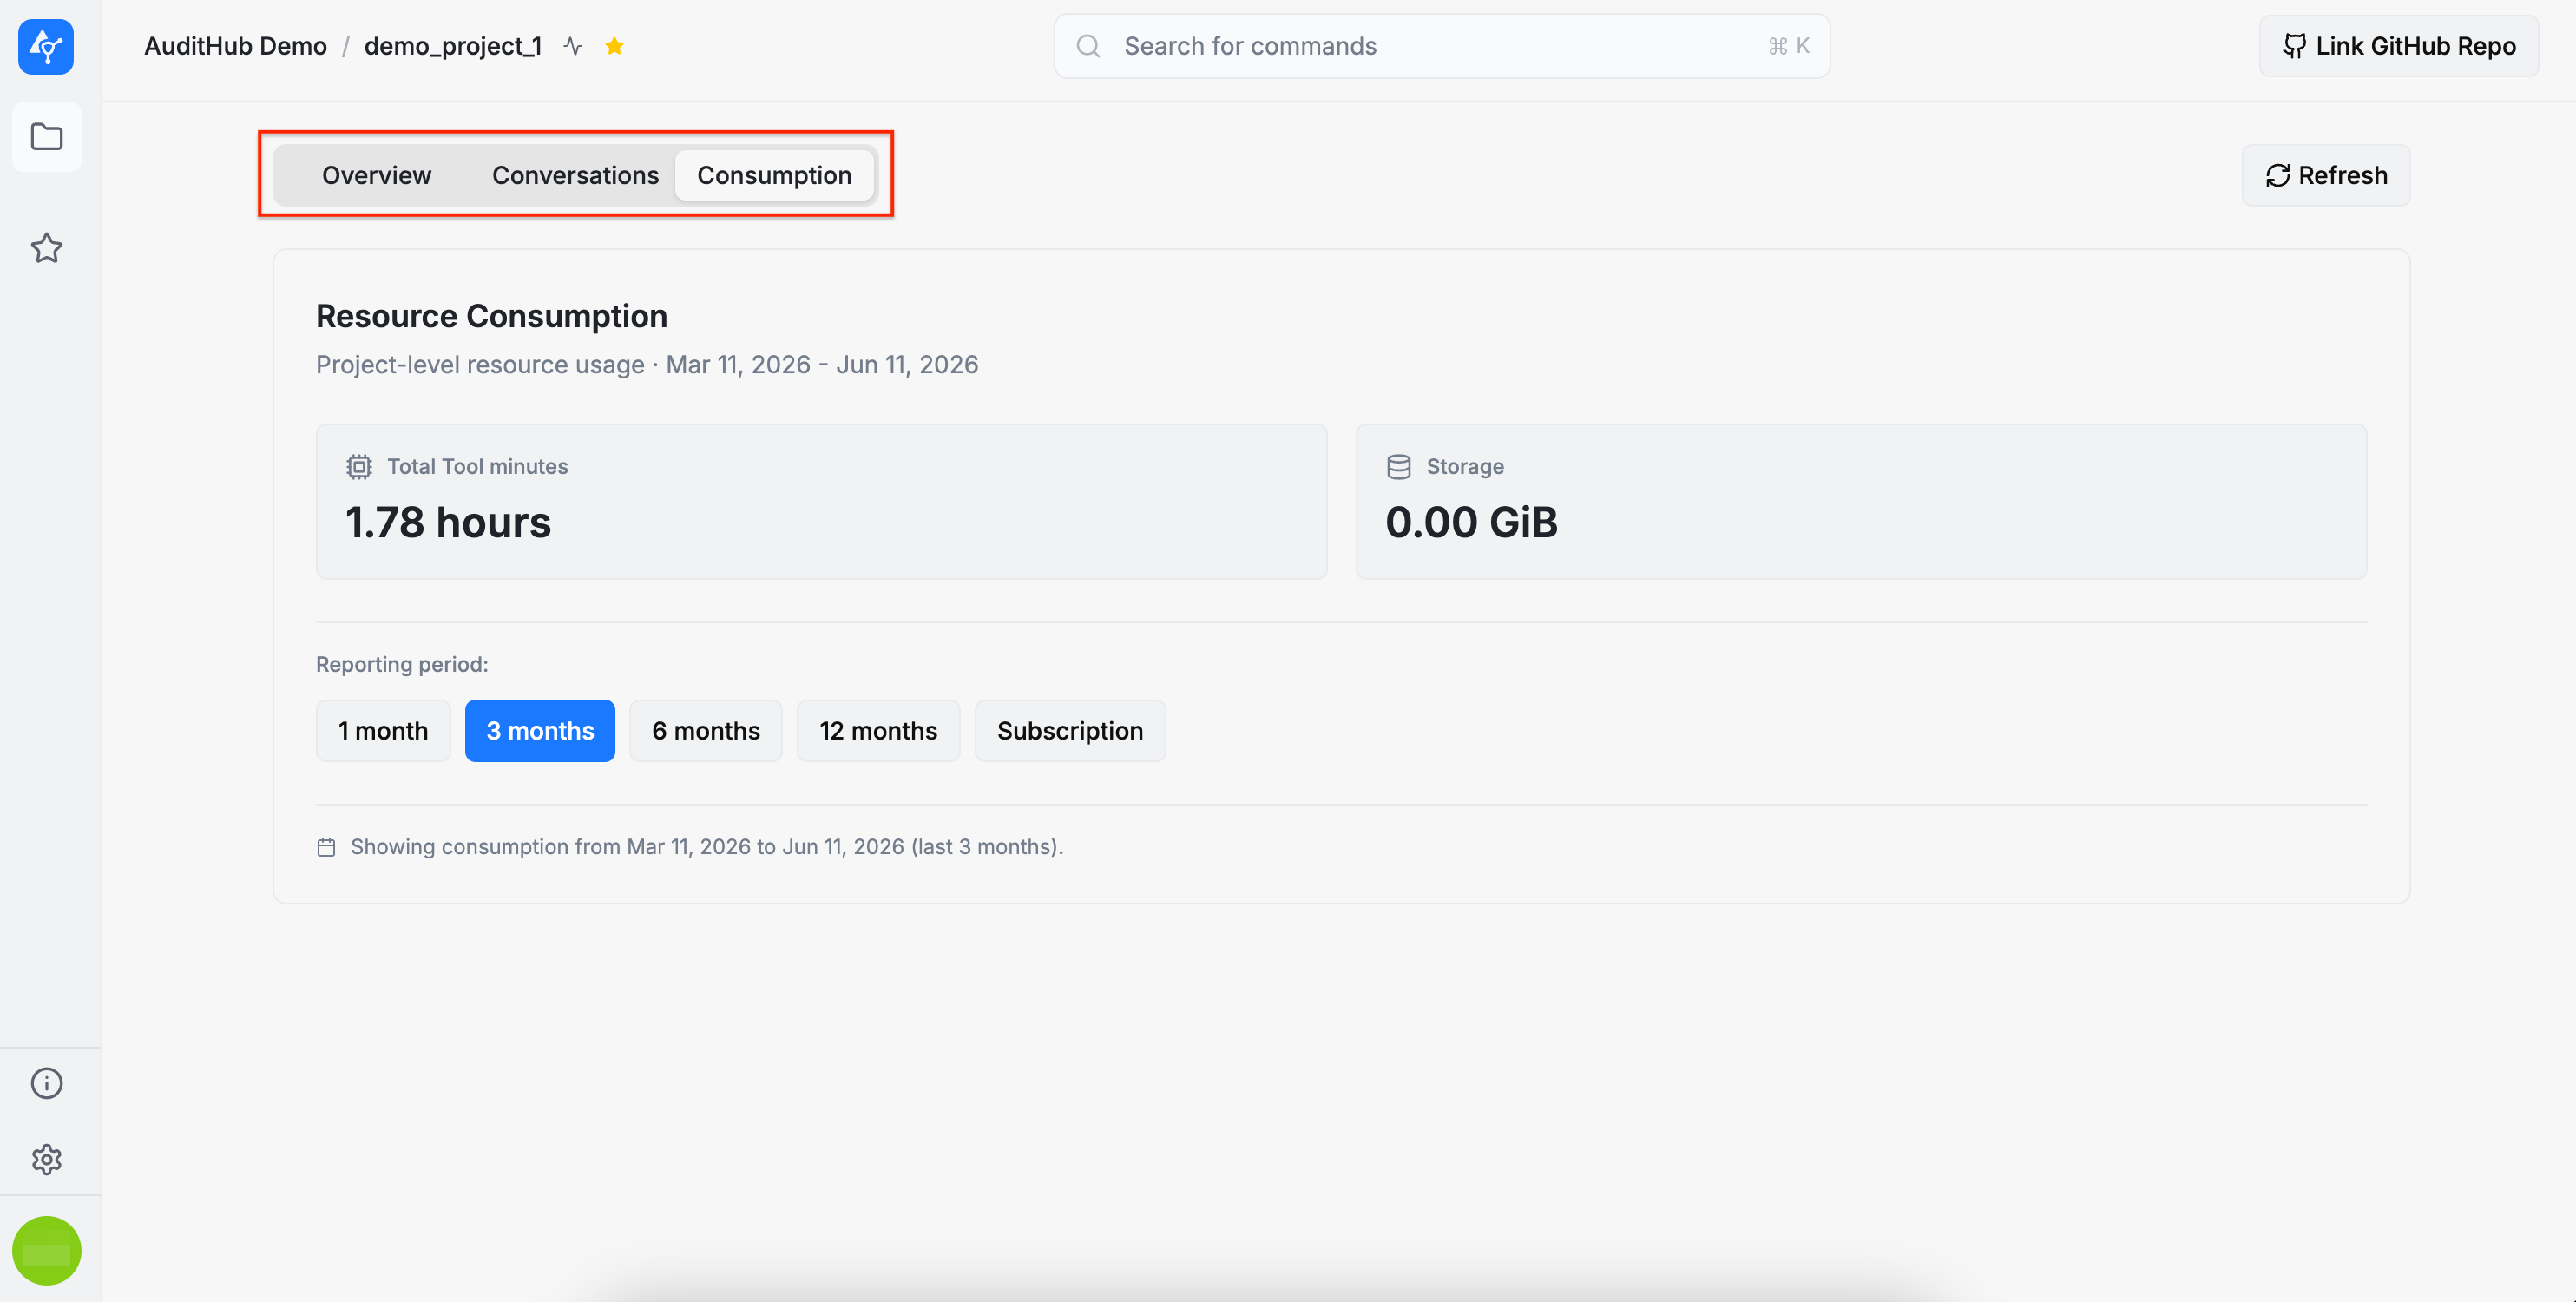
Task: Click the AuditHub logo icon
Action: click(x=46, y=46)
